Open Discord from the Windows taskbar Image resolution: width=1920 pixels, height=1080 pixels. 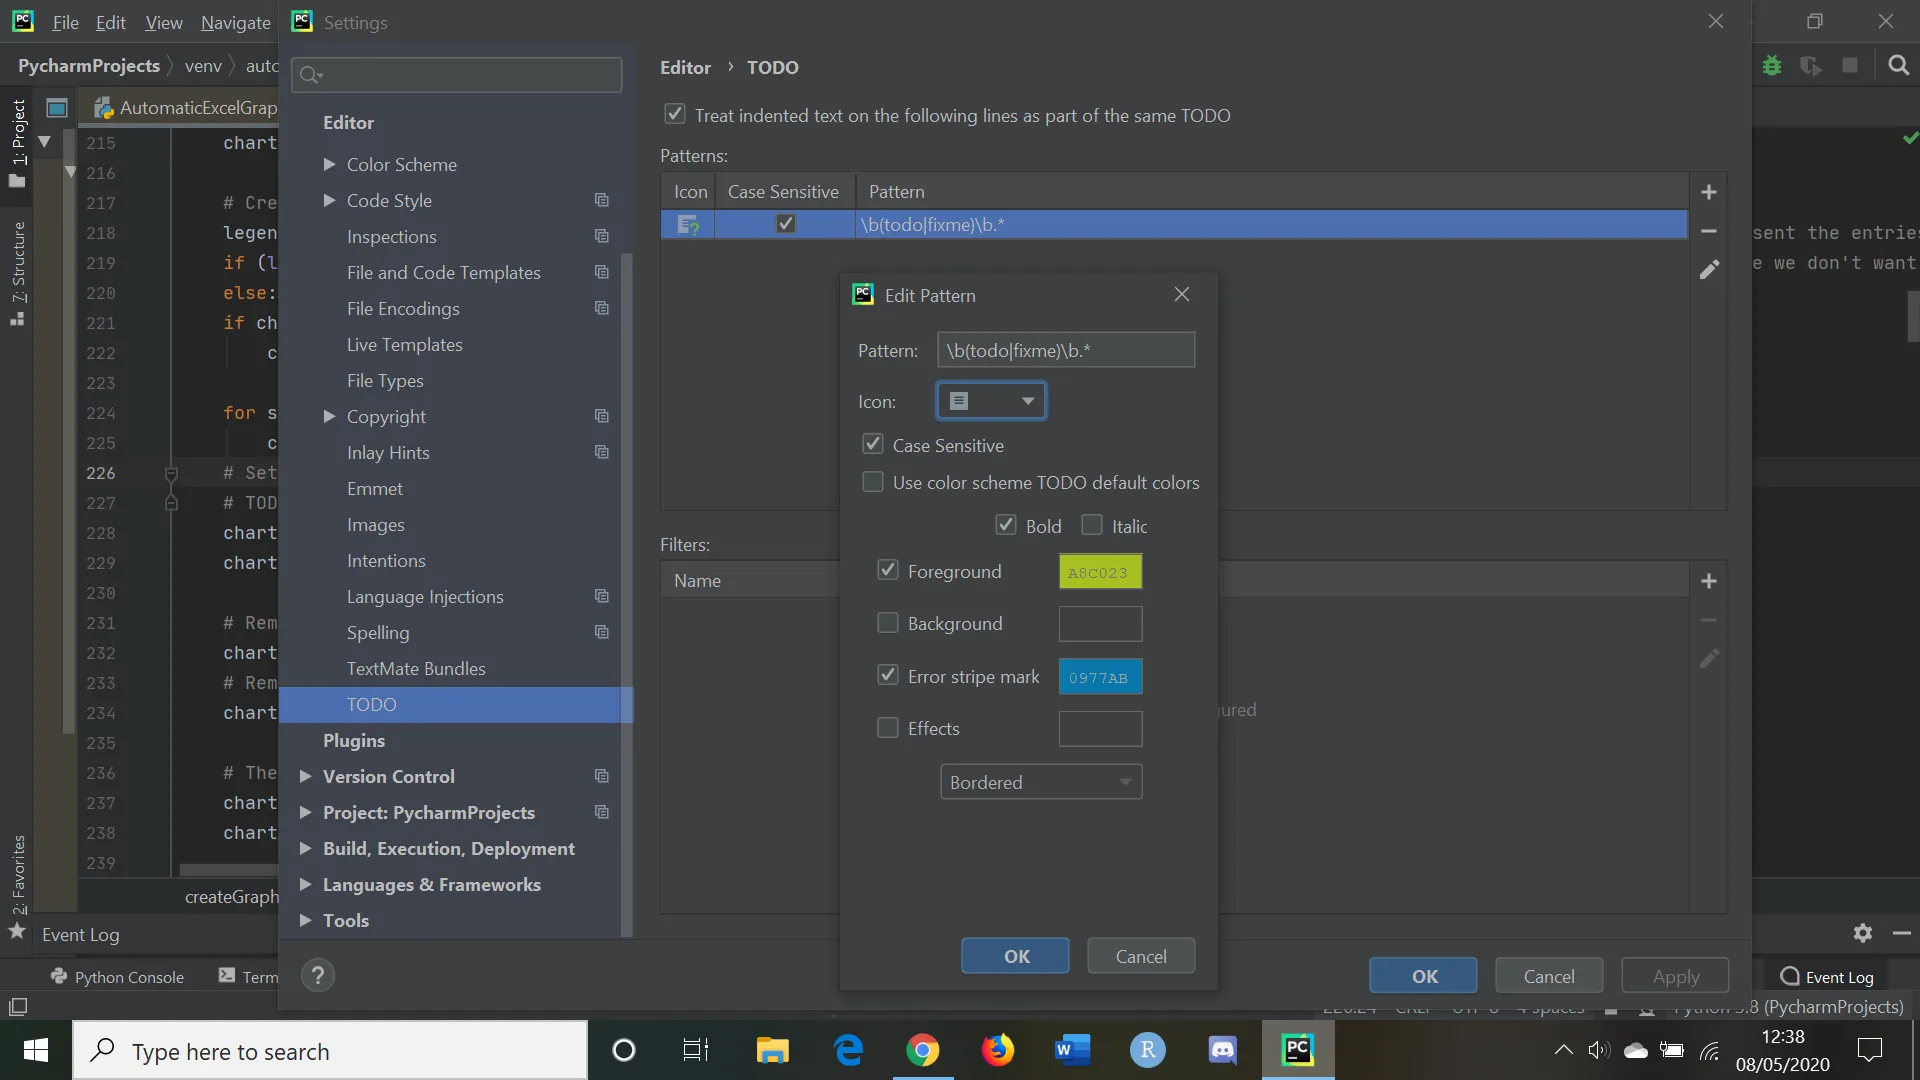(x=1222, y=1050)
